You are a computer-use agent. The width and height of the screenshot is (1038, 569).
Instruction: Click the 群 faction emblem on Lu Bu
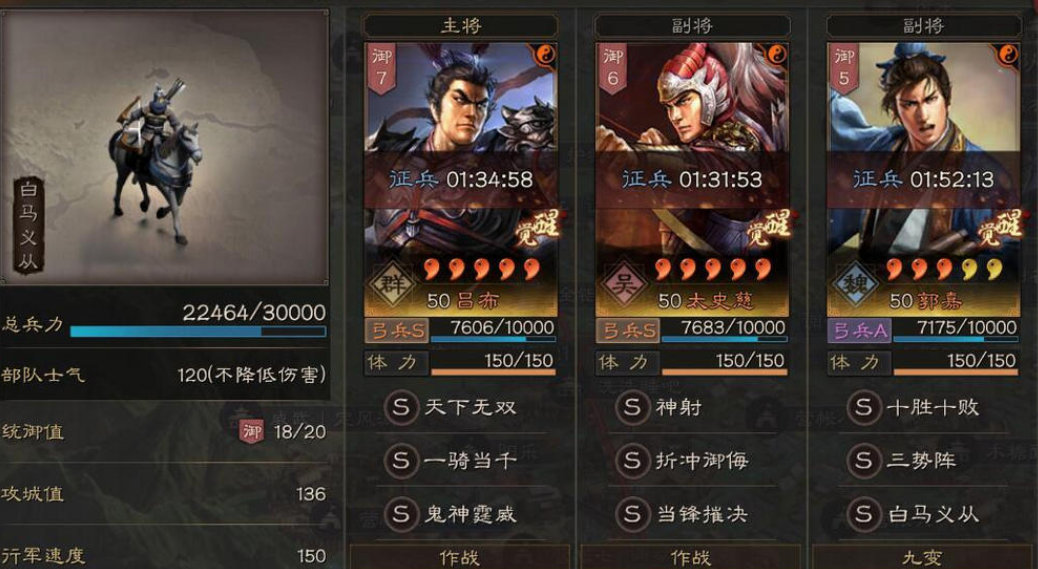tap(392, 286)
